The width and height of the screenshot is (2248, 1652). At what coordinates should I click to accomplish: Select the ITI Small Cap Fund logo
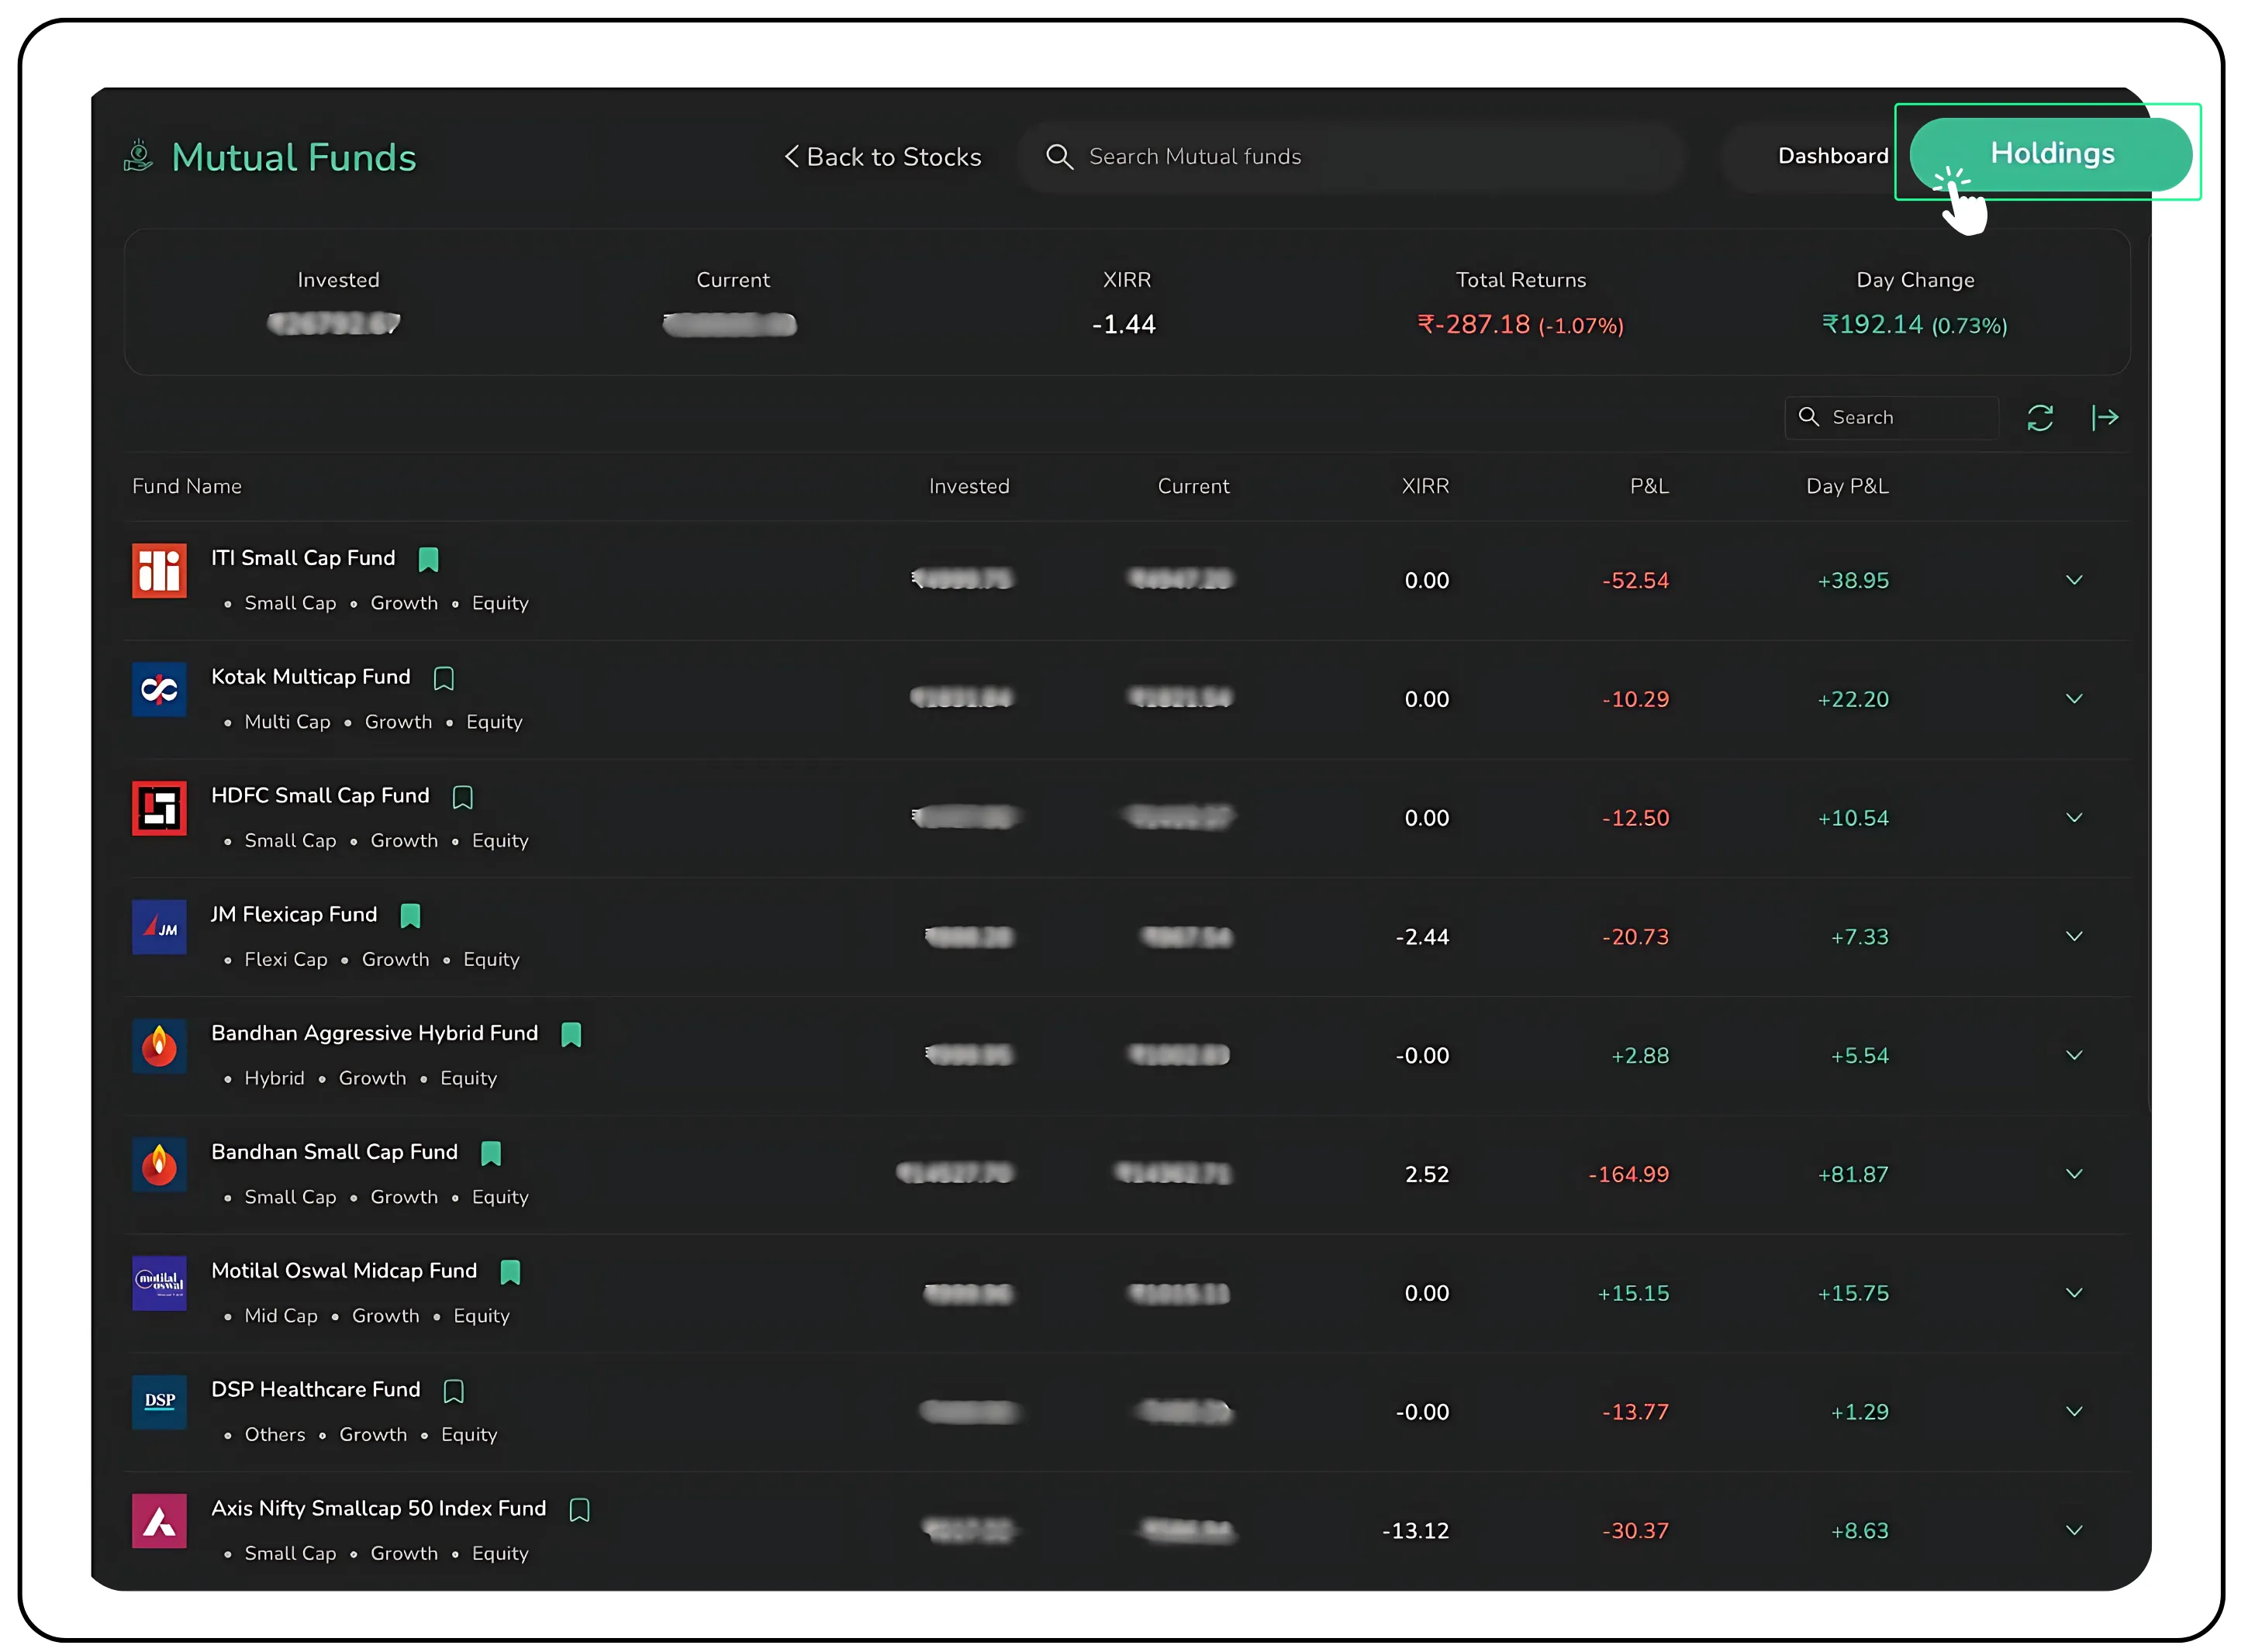tap(159, 571)
